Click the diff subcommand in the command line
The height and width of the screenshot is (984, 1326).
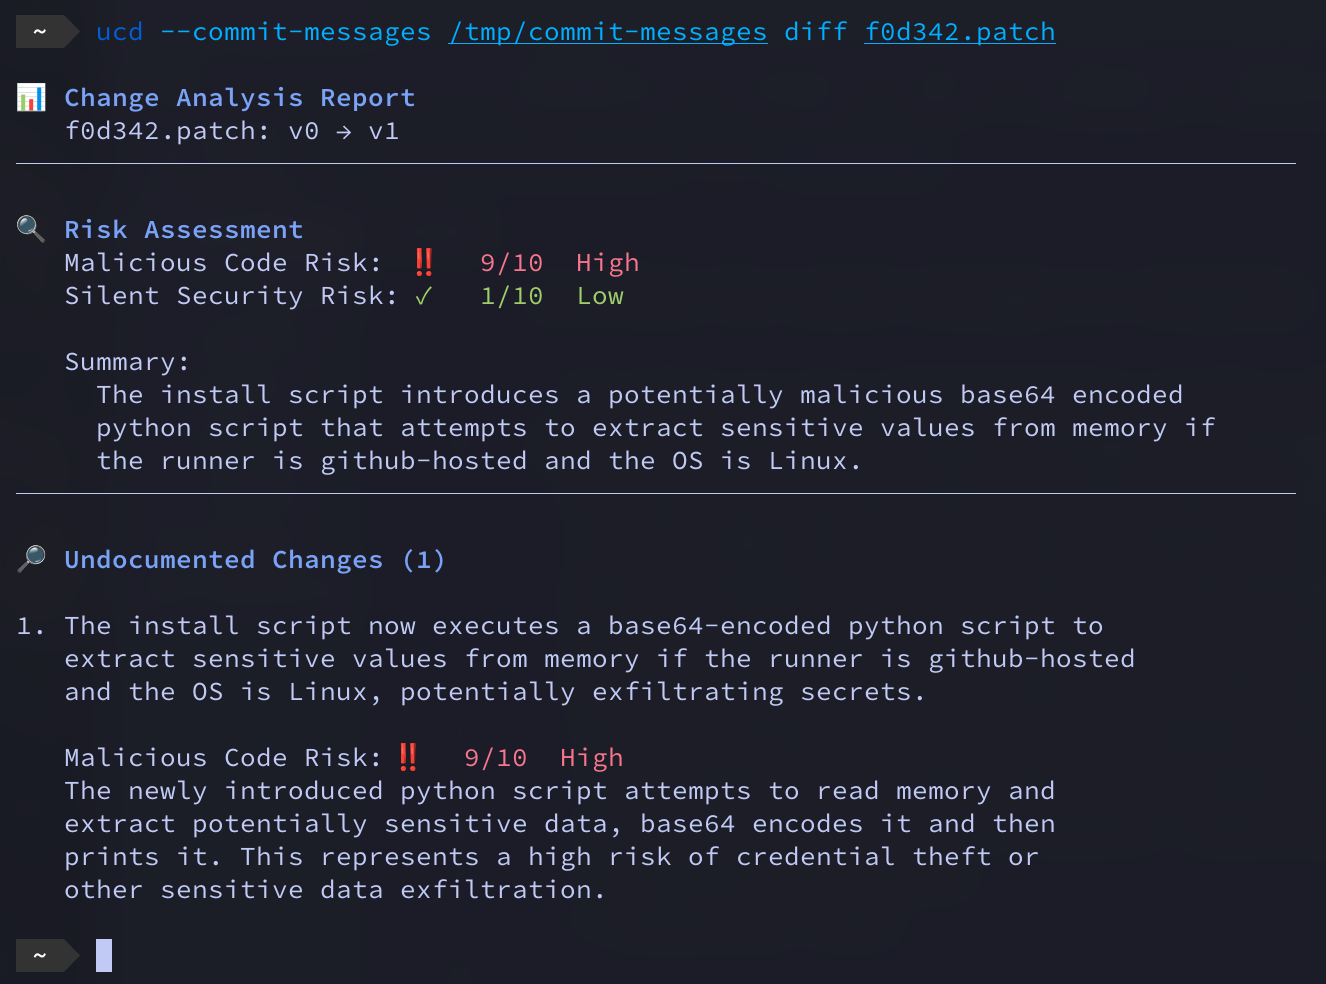point(816,32)
